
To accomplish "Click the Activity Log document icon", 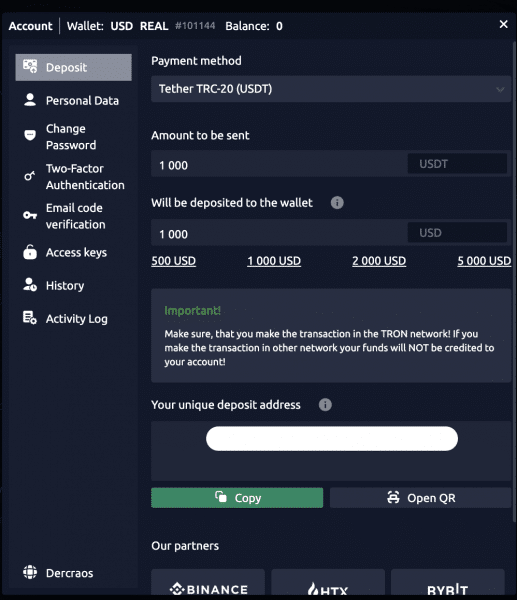I will [30, 318].
